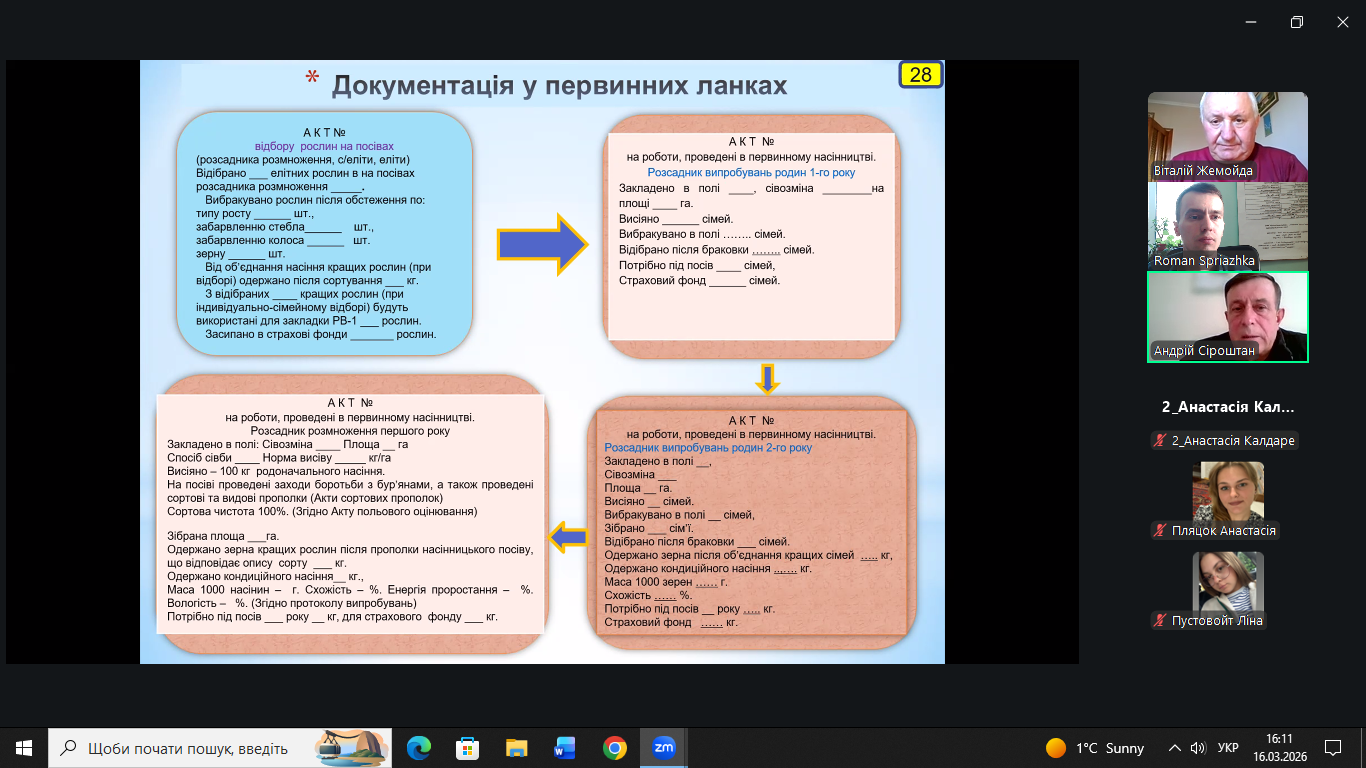Image resolution: width=1366 pixels, height=768 pixels.
Task: Select Пляцок Анастасія's profile photo tile
Action: pos(1228,491)
